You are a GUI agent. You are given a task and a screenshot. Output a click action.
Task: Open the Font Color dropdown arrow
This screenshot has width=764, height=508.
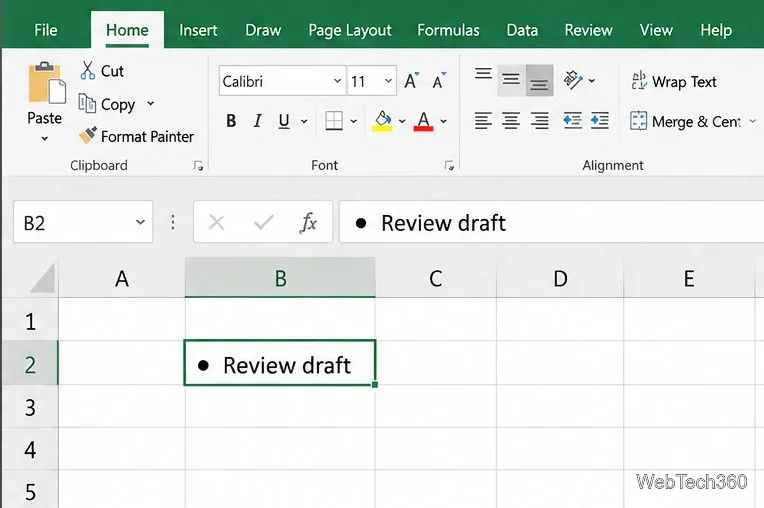tap(443, 121)
